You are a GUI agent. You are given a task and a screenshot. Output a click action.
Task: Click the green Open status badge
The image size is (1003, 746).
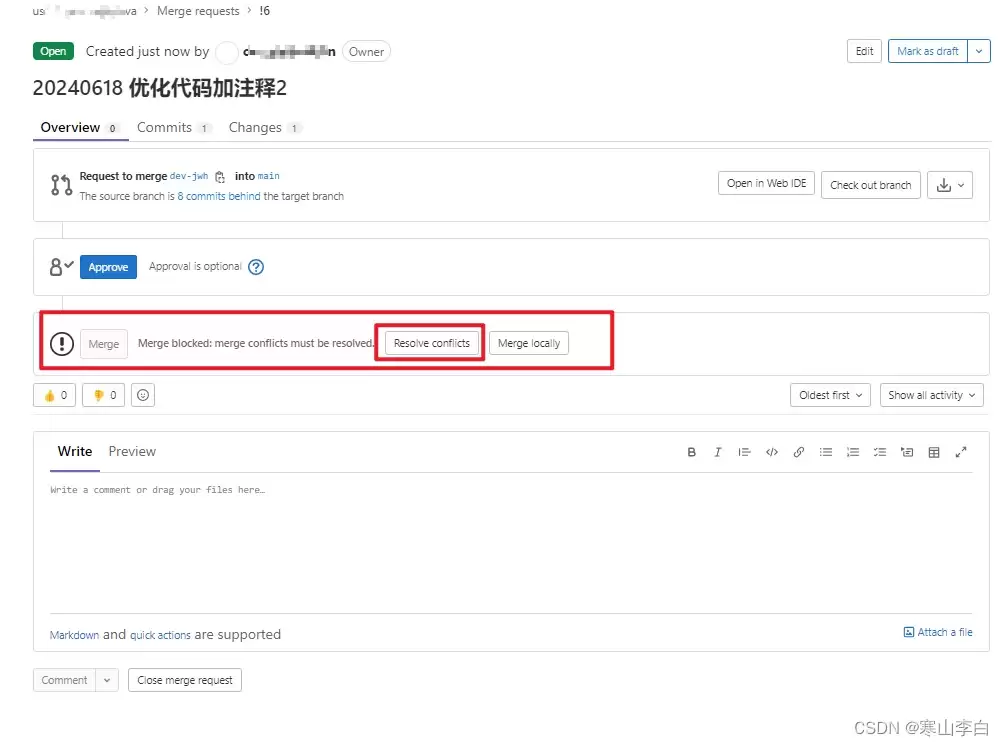point(53,51)
